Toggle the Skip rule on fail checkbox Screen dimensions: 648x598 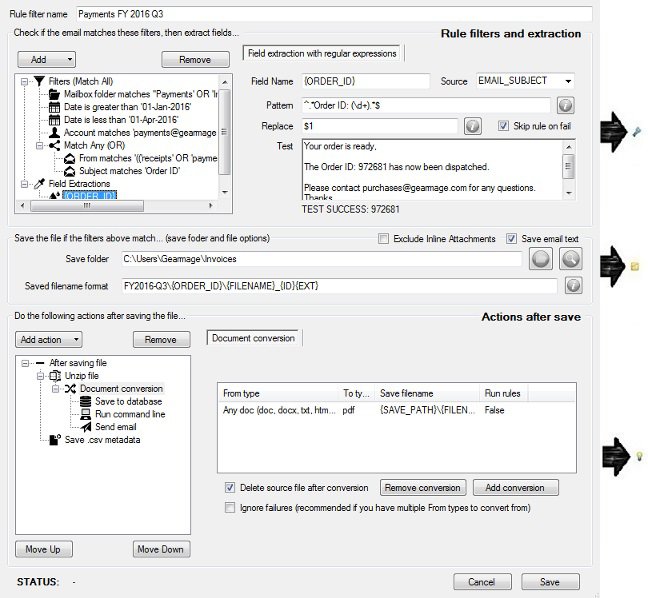tap(503, 126)
